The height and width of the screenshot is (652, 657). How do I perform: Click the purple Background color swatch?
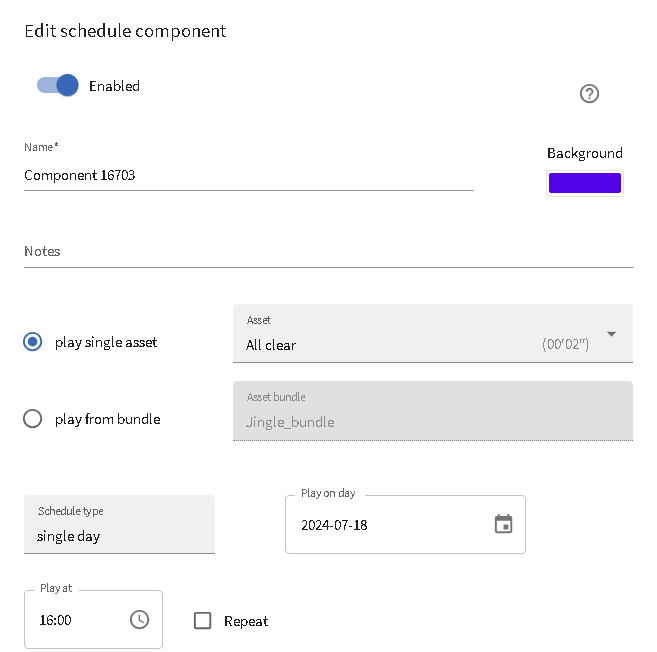point(584,183)
